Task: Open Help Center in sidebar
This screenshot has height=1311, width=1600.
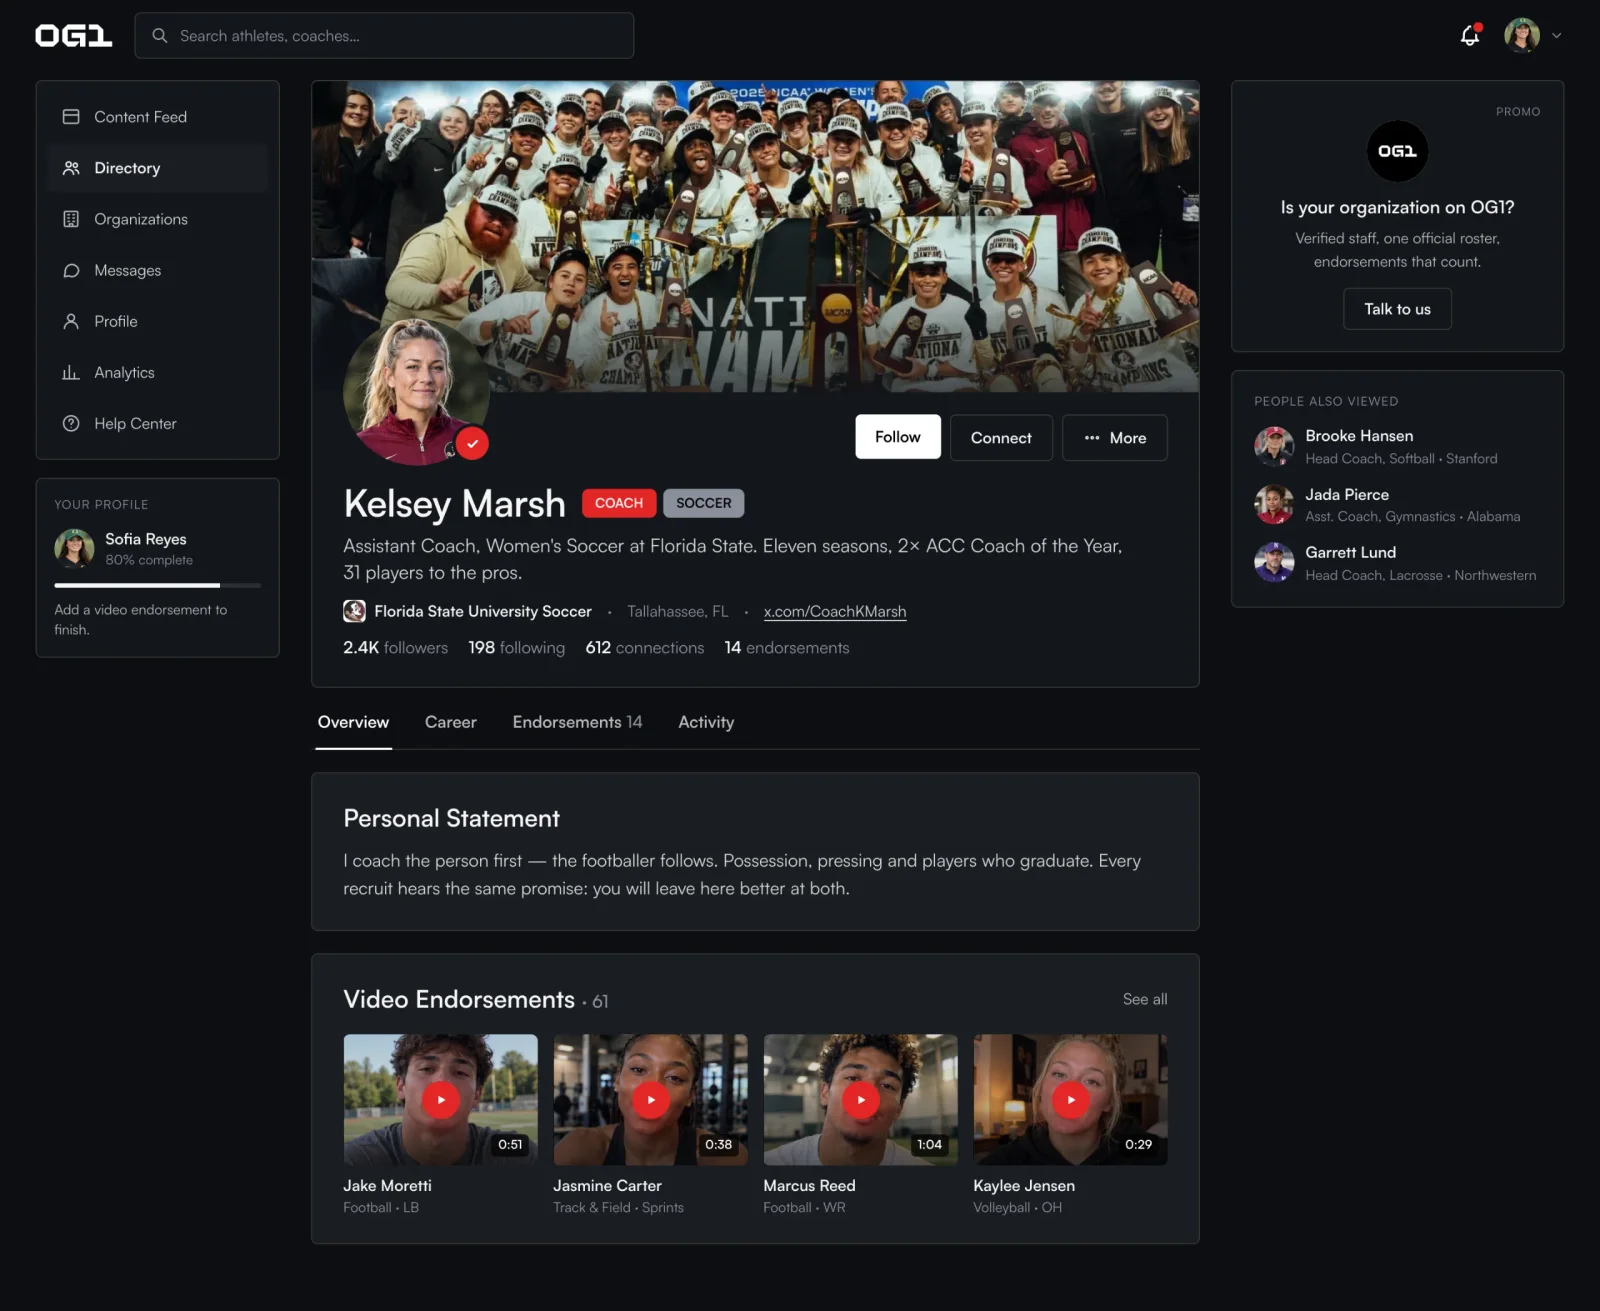Action: coord(157,423)
